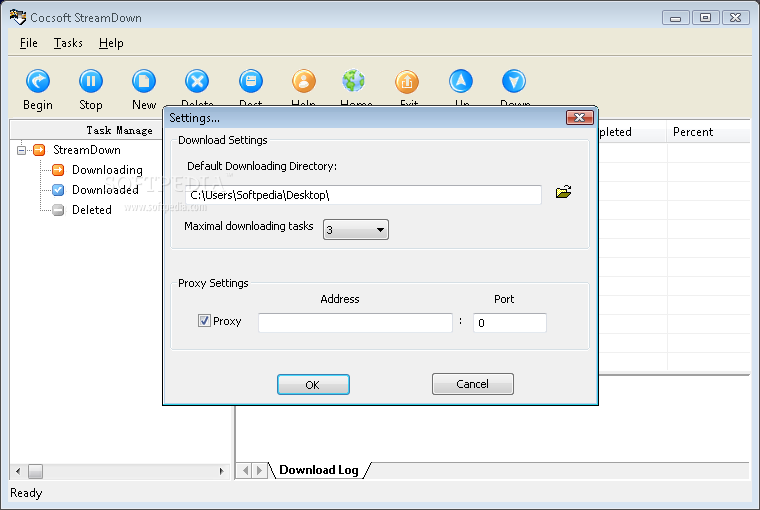Browse for folder with directory icon
The height and width of the screenshot is (510, 760).
pos(563,192)
